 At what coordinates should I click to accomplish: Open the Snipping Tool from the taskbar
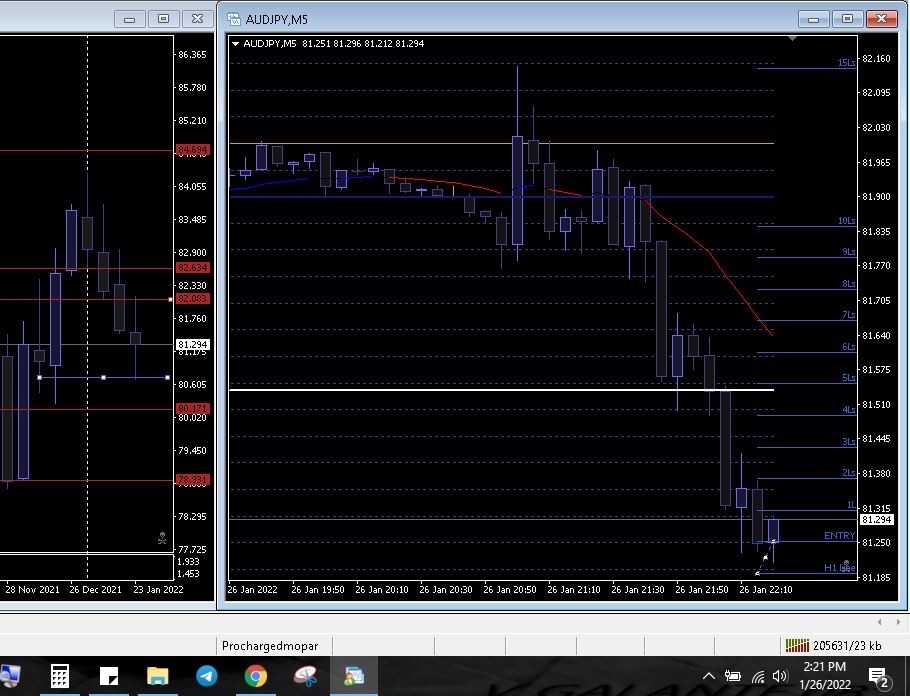pyautogui.click(x=305, y=676)
